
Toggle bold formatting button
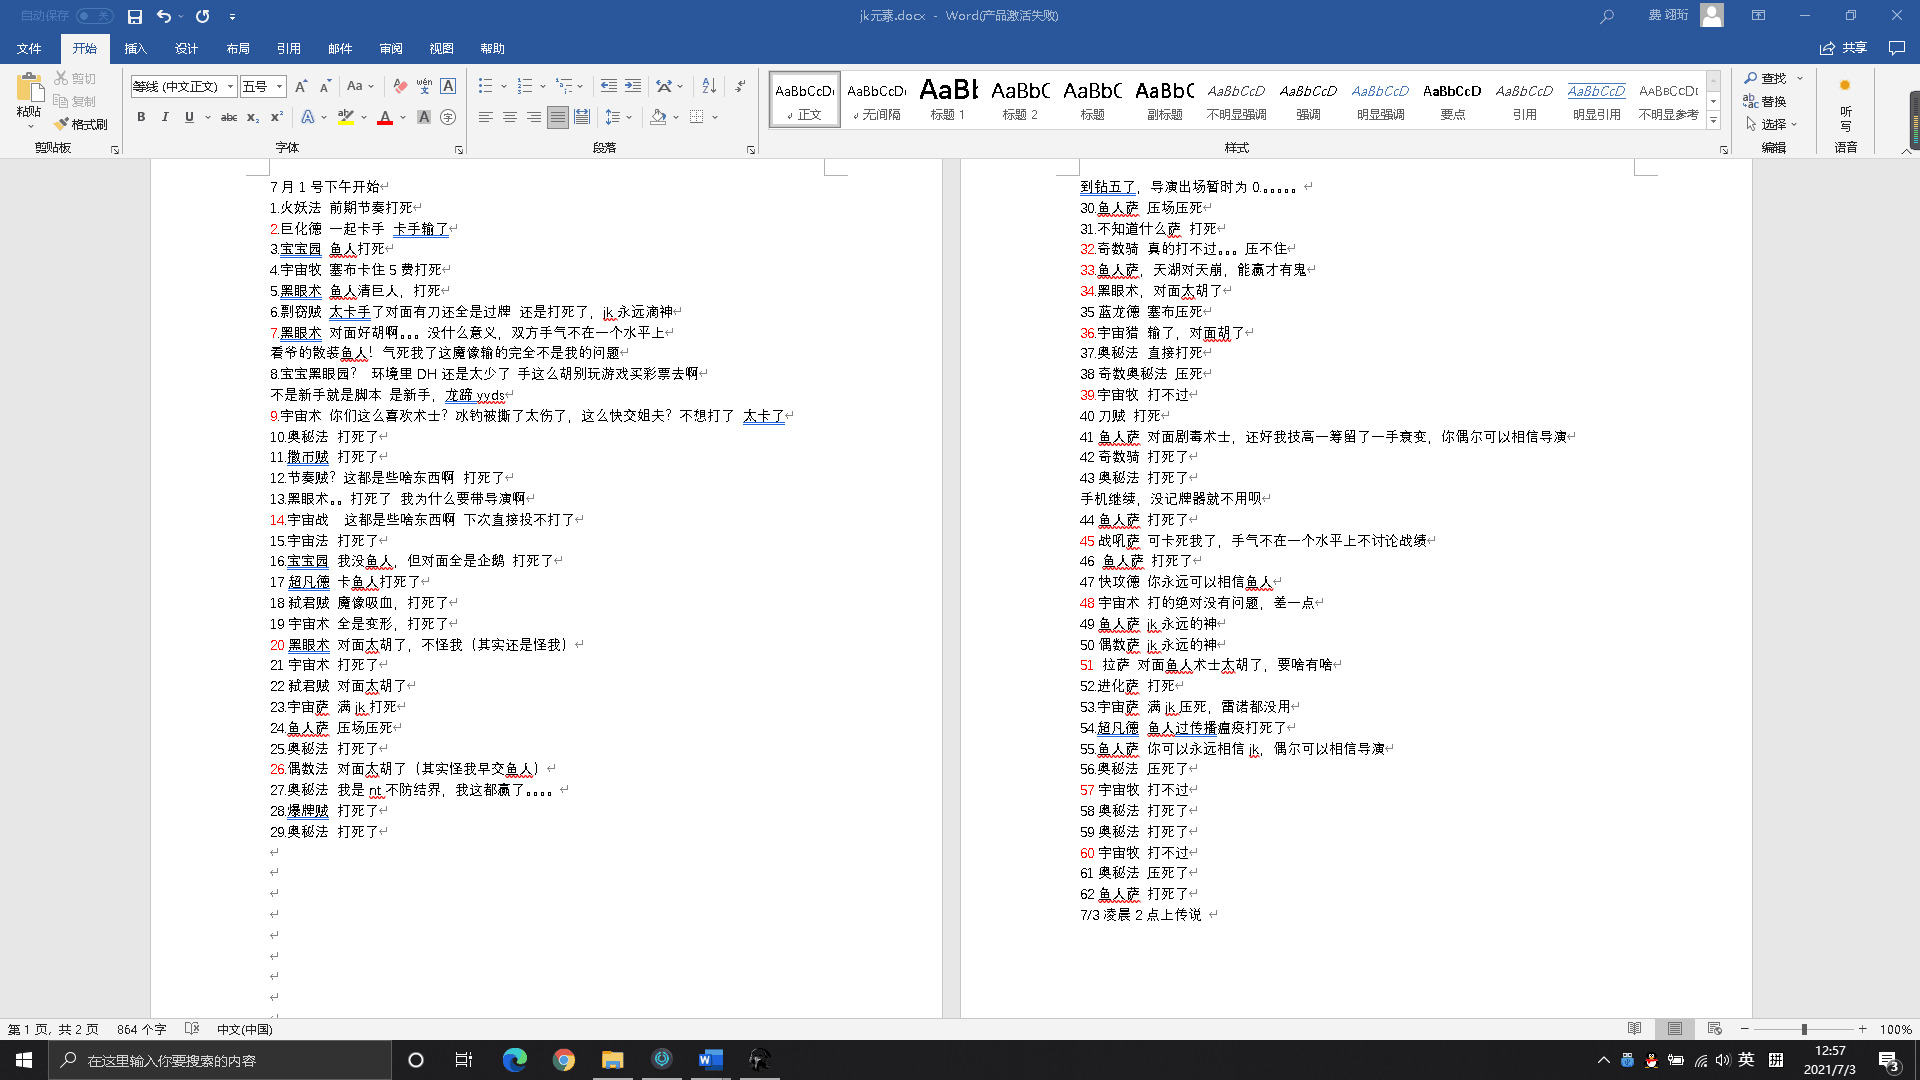141,117
